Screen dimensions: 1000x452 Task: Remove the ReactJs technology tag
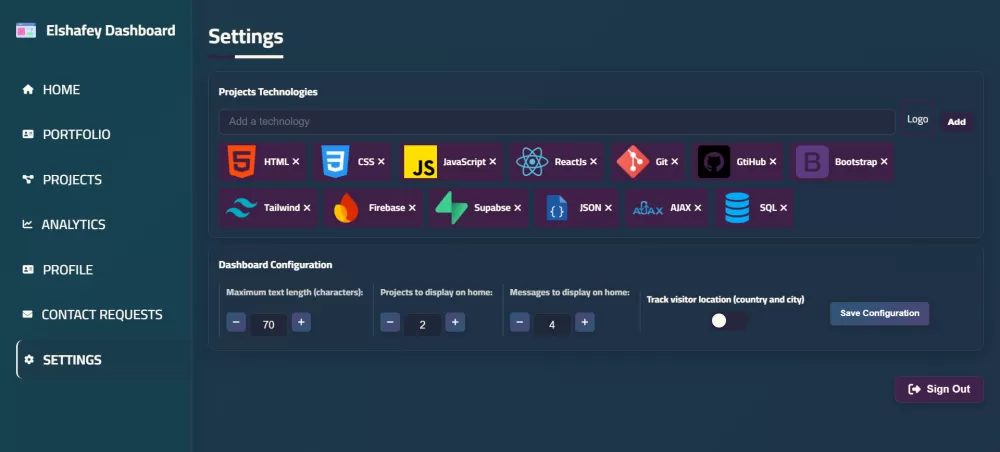(593, 162)
